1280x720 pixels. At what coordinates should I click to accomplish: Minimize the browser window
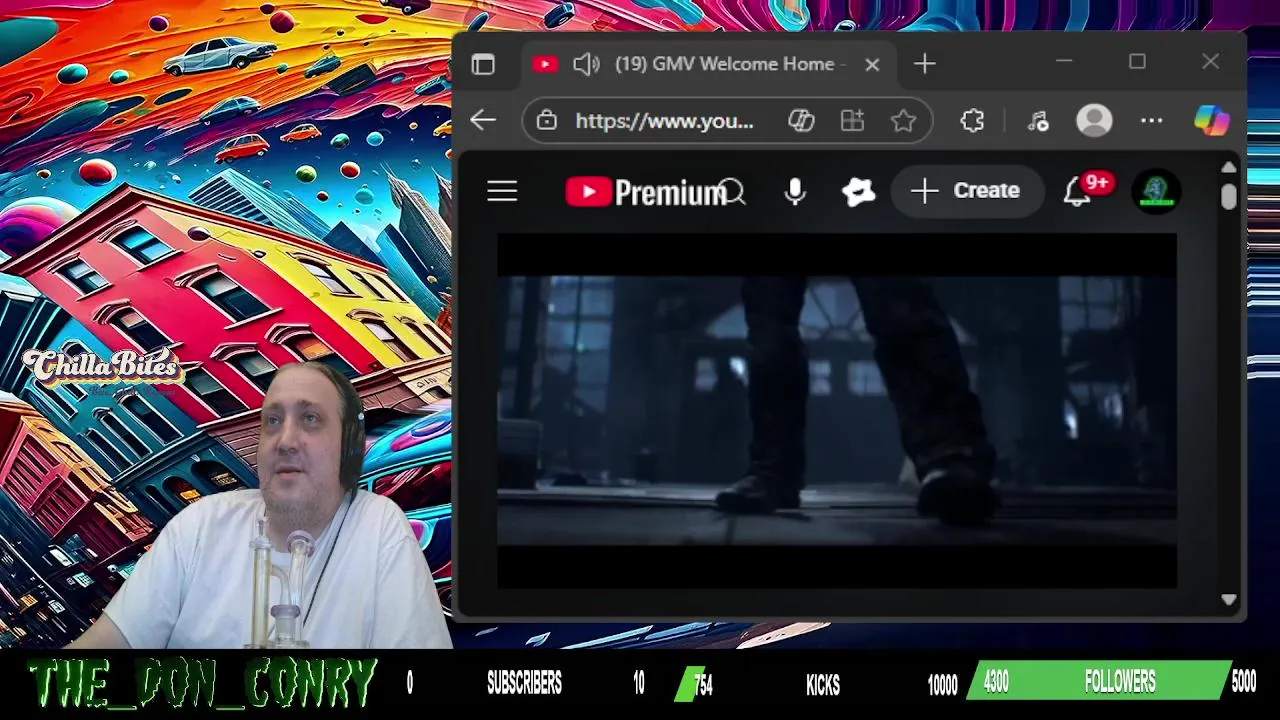(x=1064, y=62)
